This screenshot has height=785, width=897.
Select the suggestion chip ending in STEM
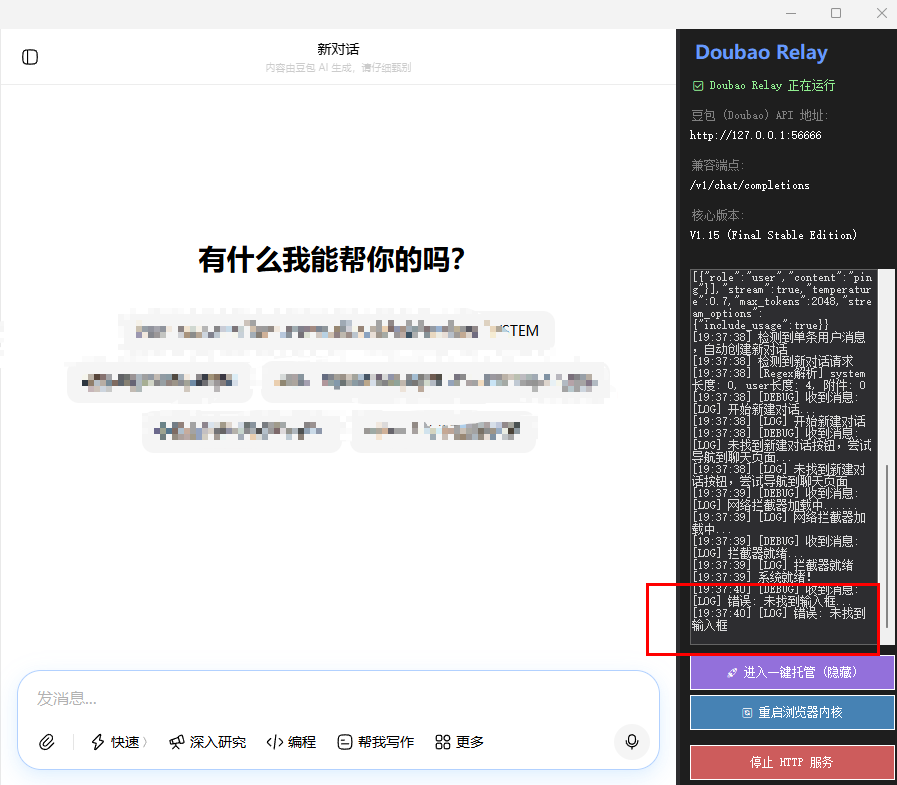click(x=335, y=331)
